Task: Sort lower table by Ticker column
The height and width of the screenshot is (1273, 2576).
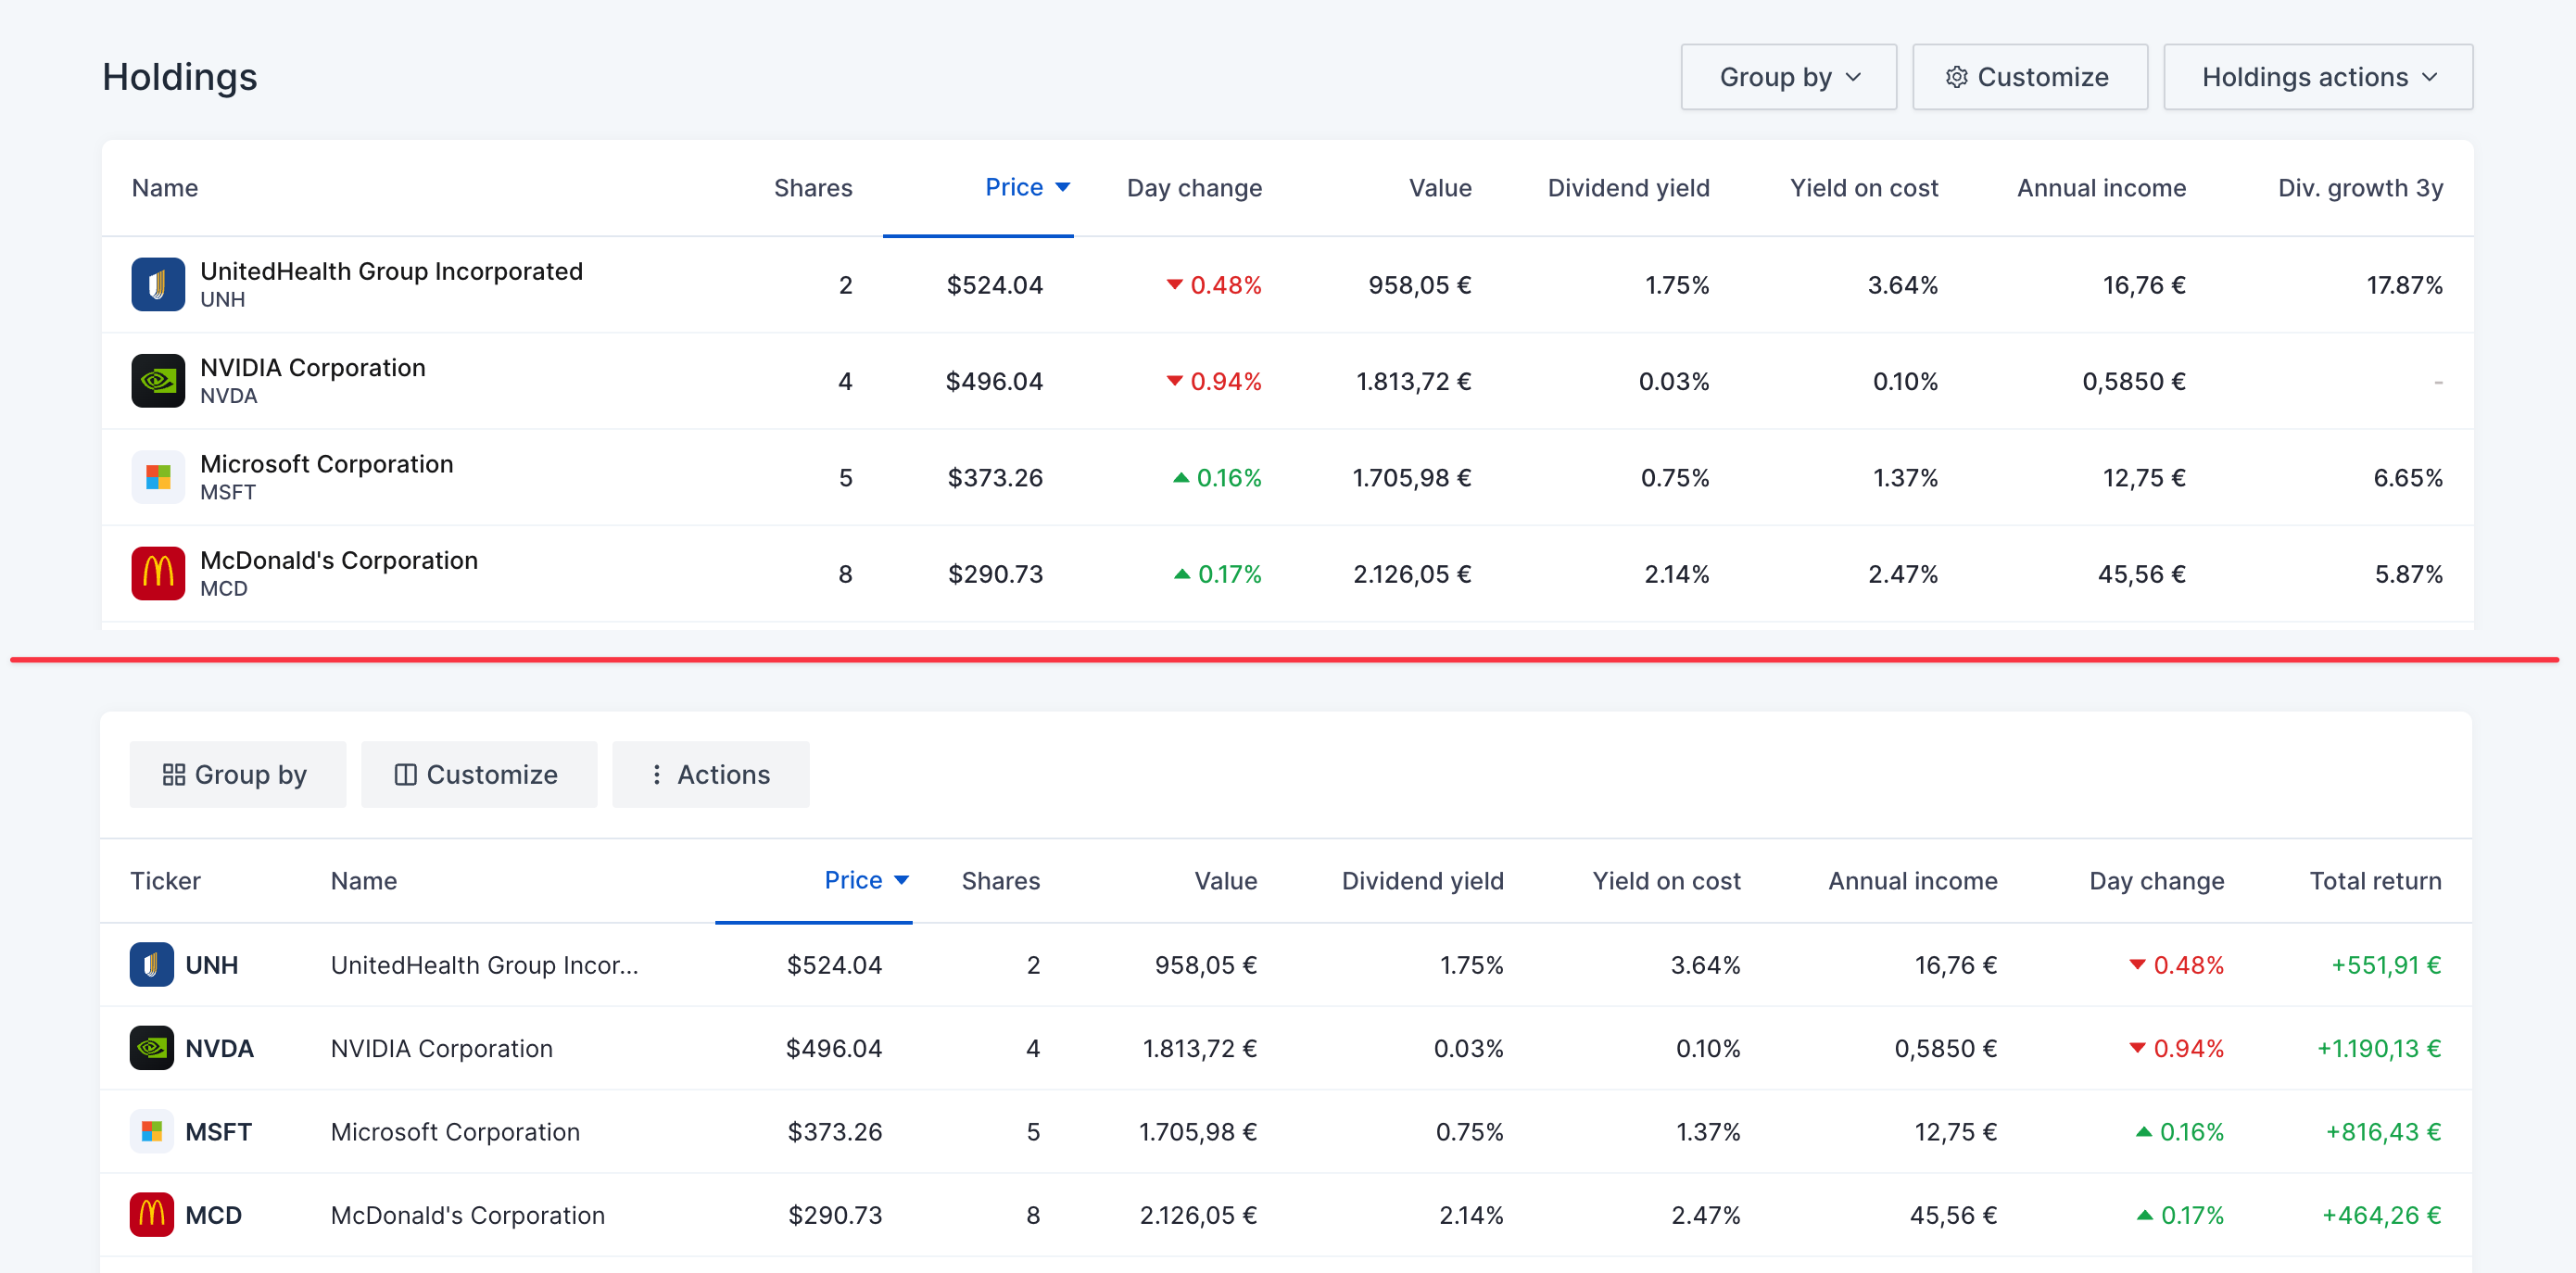Action: tap(165, 881)
